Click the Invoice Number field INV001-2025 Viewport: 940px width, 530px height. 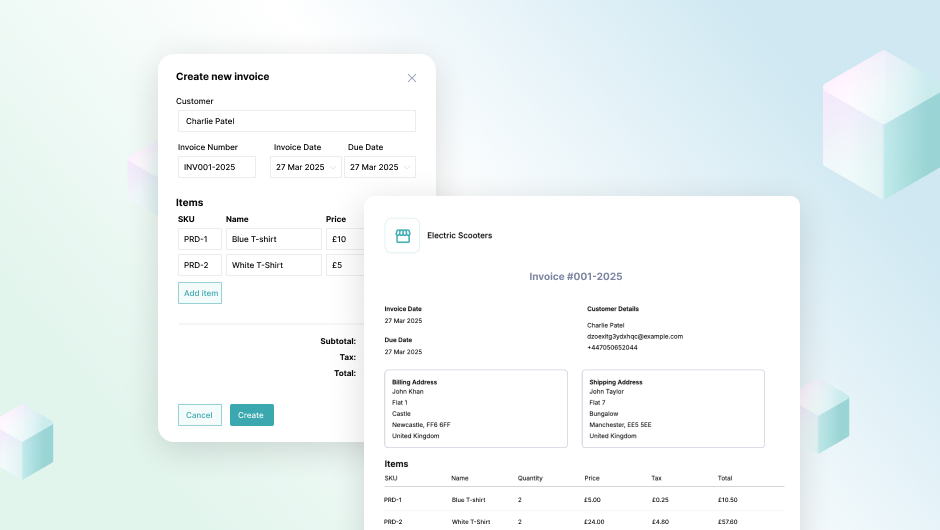(217, 167)
